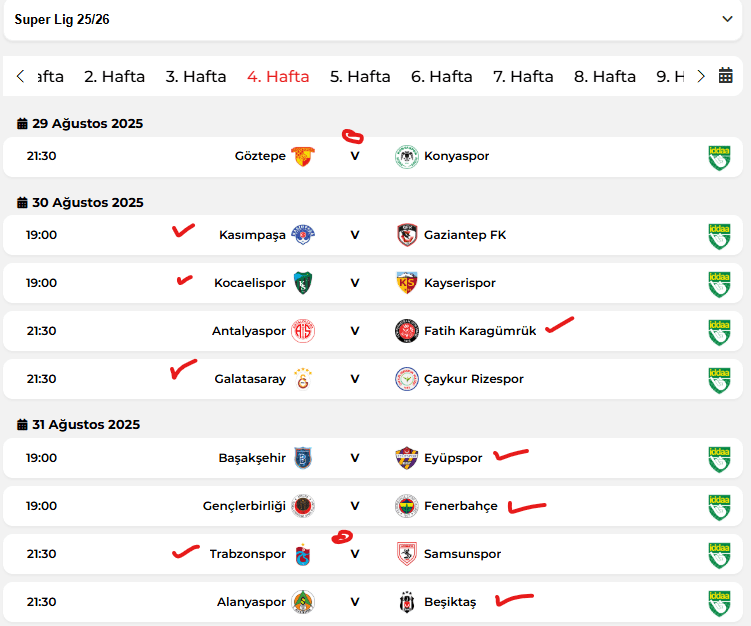Go to next weeks with right chevron
The height and width of the screenshot is (626, 751).
pos(701,76)
